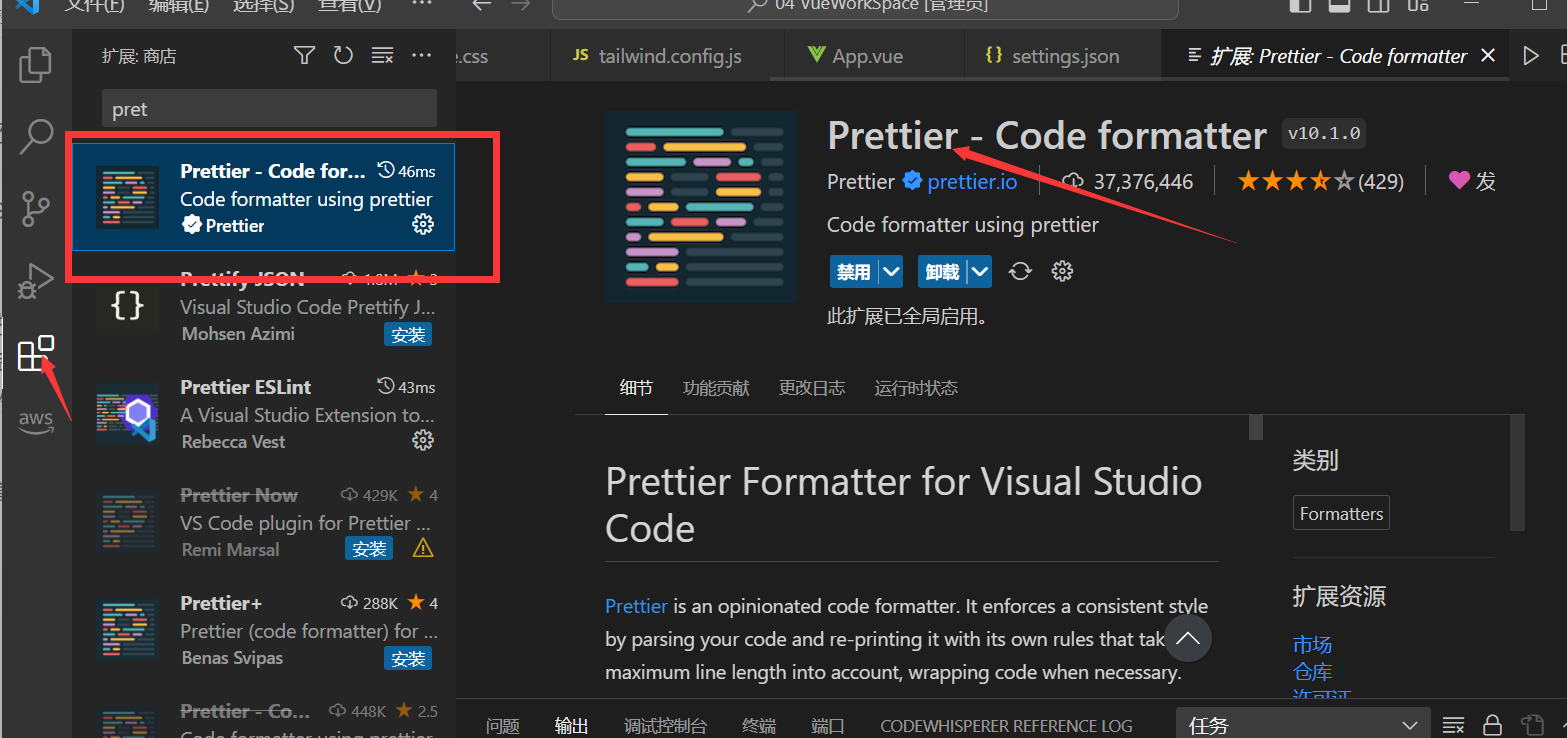Install the Prettier+ extension
The image size is (1567, 738).
[408, 658]
